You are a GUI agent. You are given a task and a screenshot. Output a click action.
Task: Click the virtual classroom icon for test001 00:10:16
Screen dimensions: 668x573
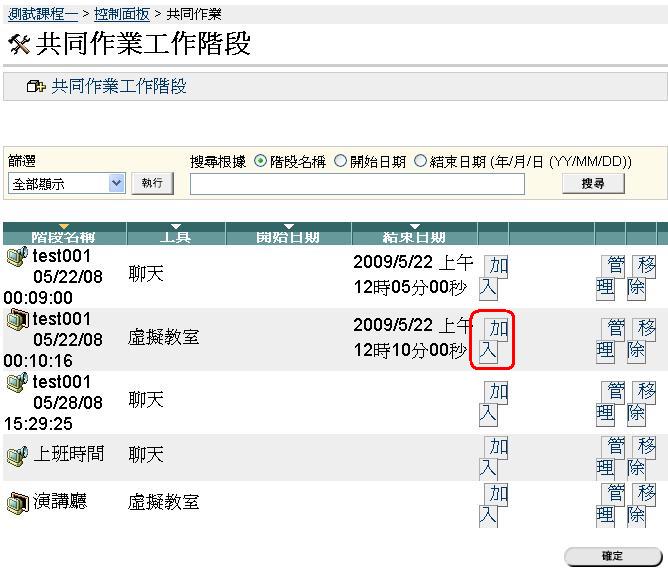(16, 319)
